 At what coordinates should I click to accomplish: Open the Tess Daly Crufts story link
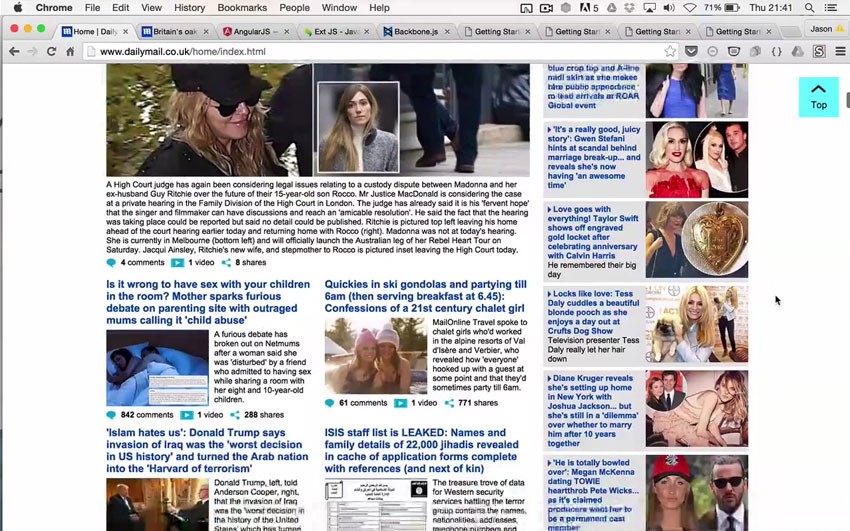(593, 312)
